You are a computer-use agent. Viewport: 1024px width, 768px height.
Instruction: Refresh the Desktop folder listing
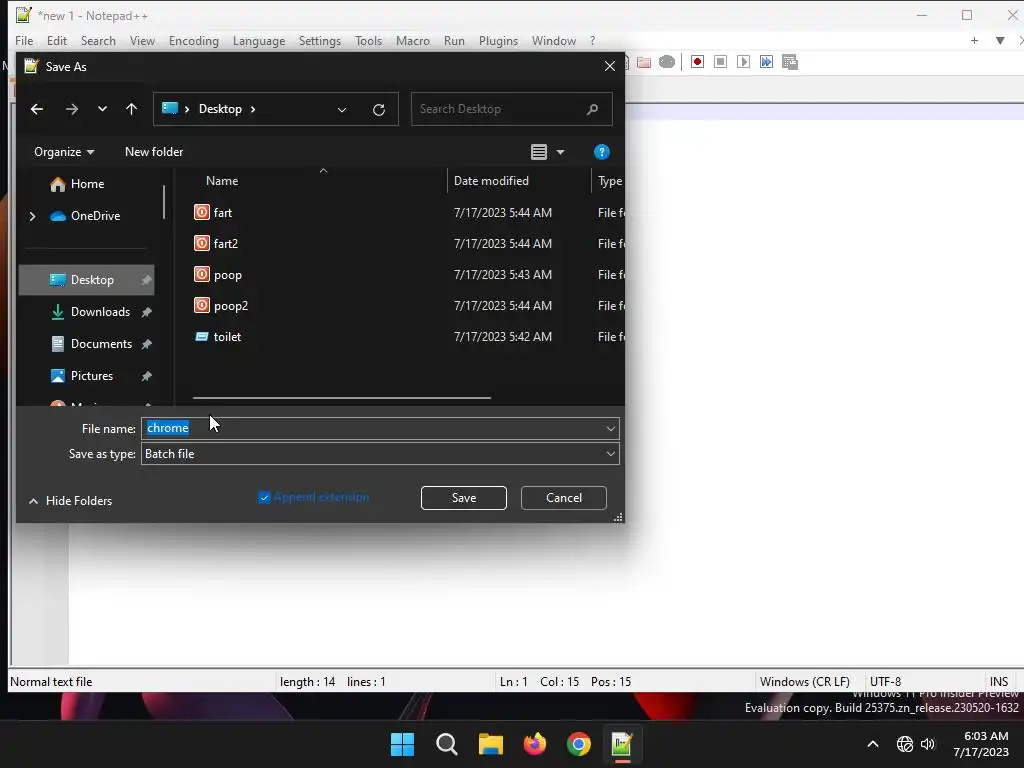coord(379,110)
